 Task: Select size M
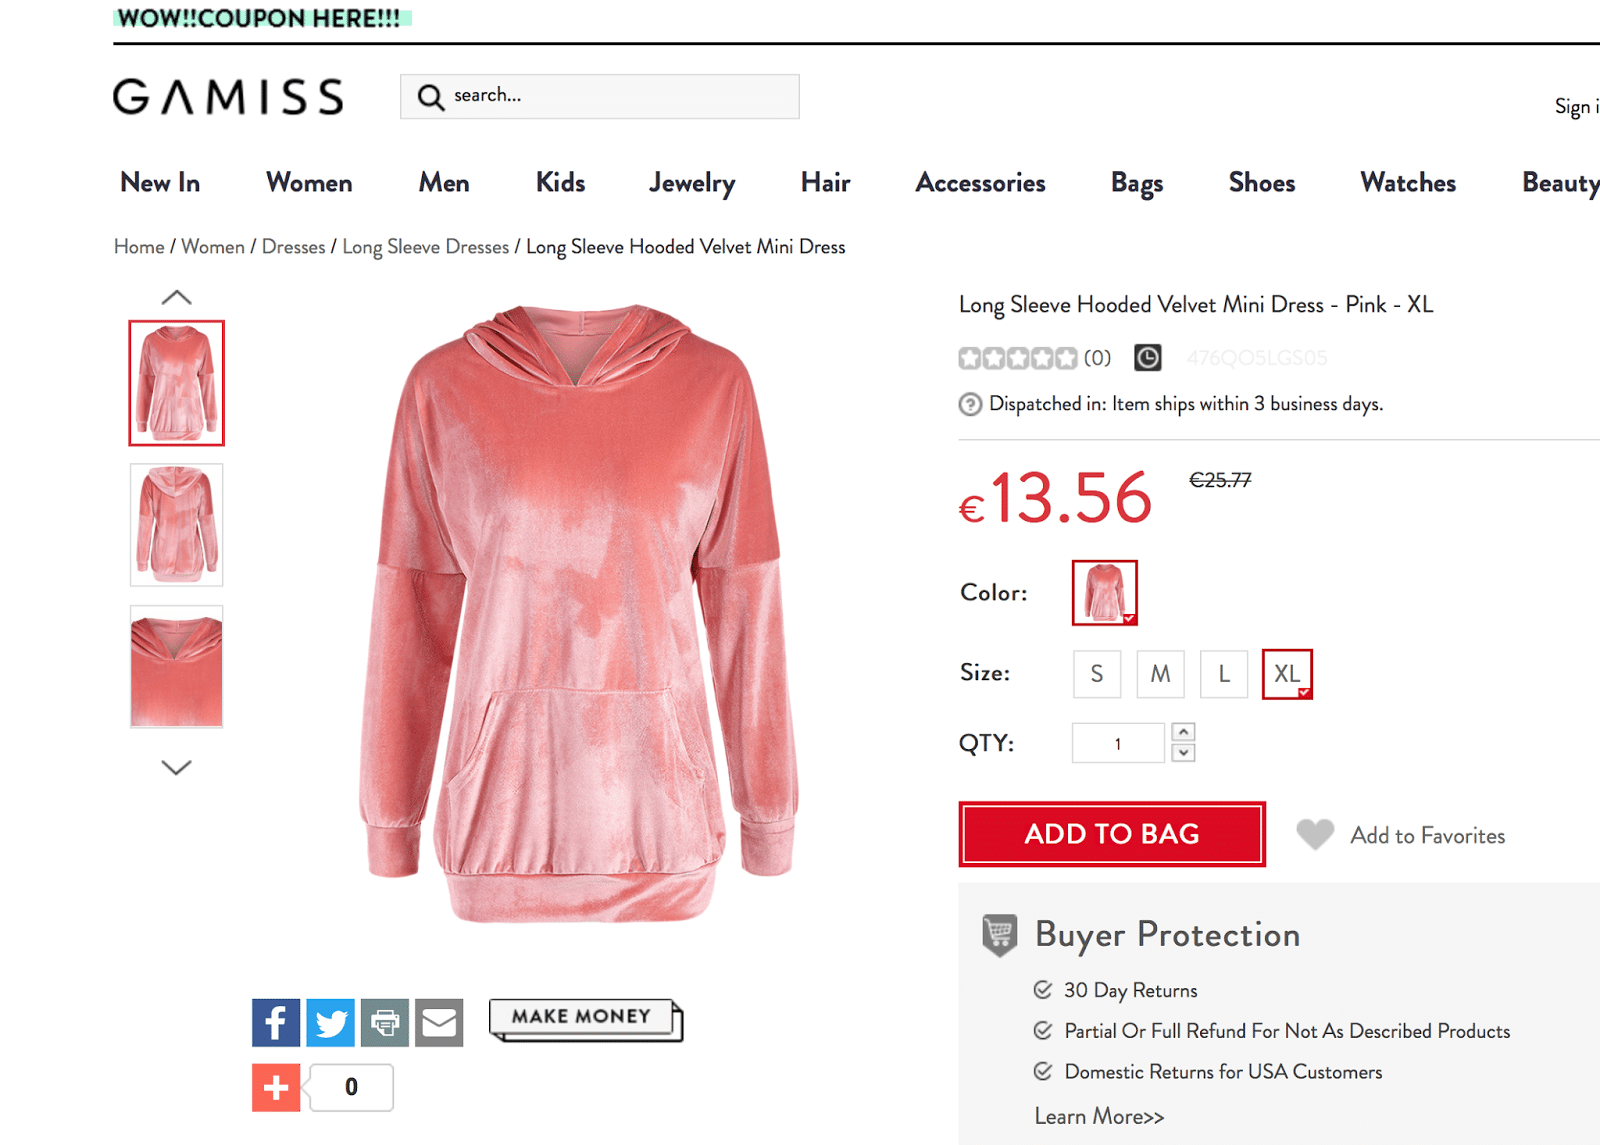click(x=1160, y=674)
